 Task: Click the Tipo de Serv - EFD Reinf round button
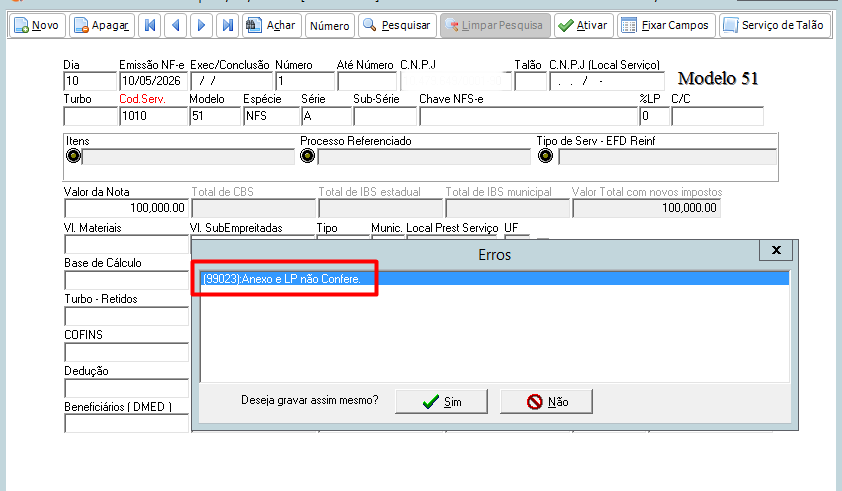pos(545,156)
